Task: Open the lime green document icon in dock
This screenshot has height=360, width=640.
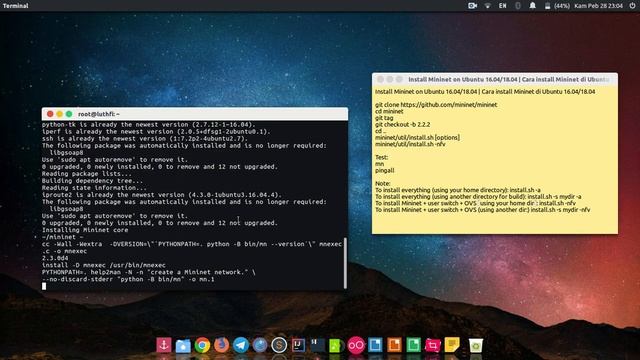Action: point(336,345)
